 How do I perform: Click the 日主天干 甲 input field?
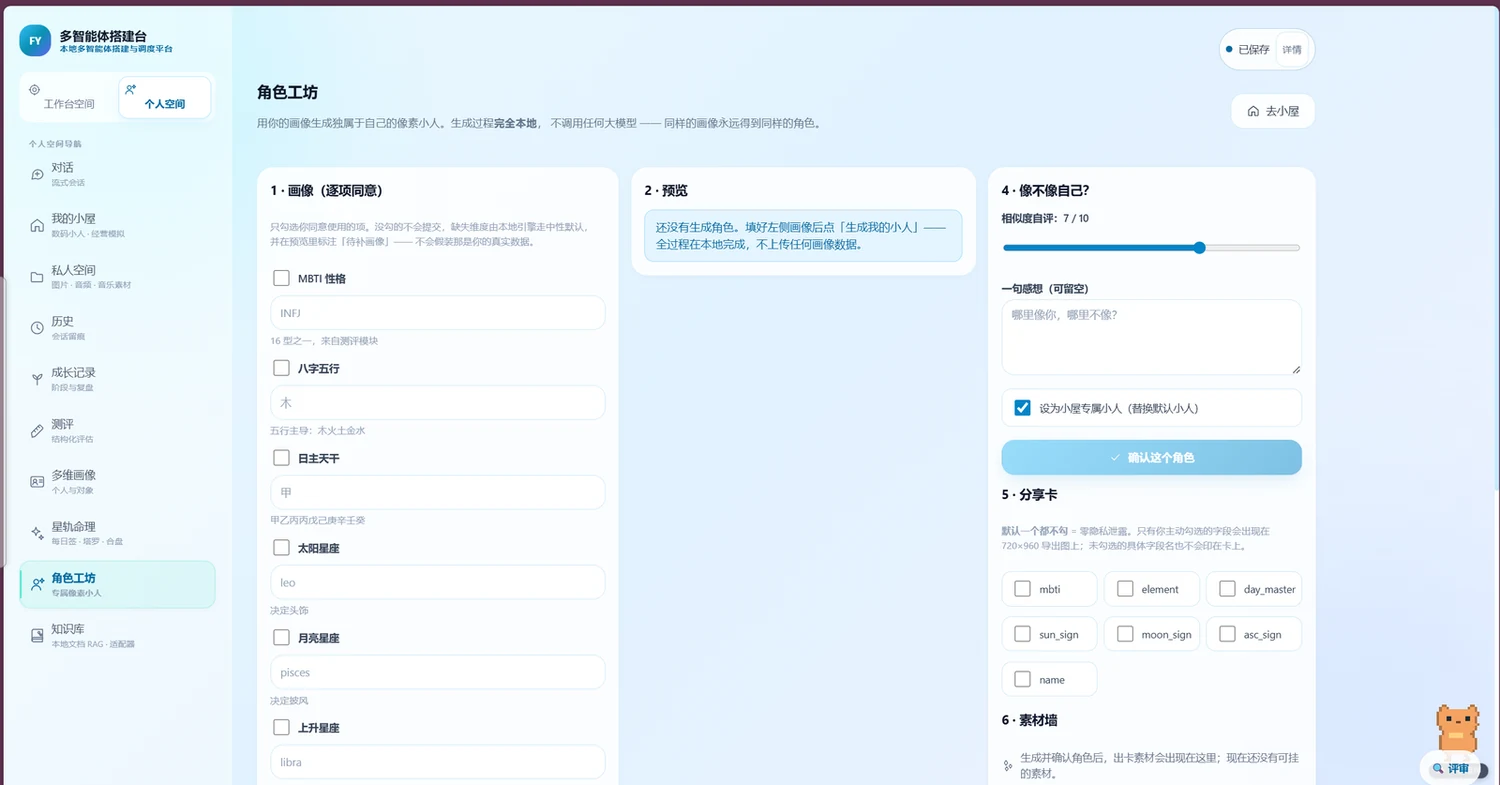coord(438,492)
